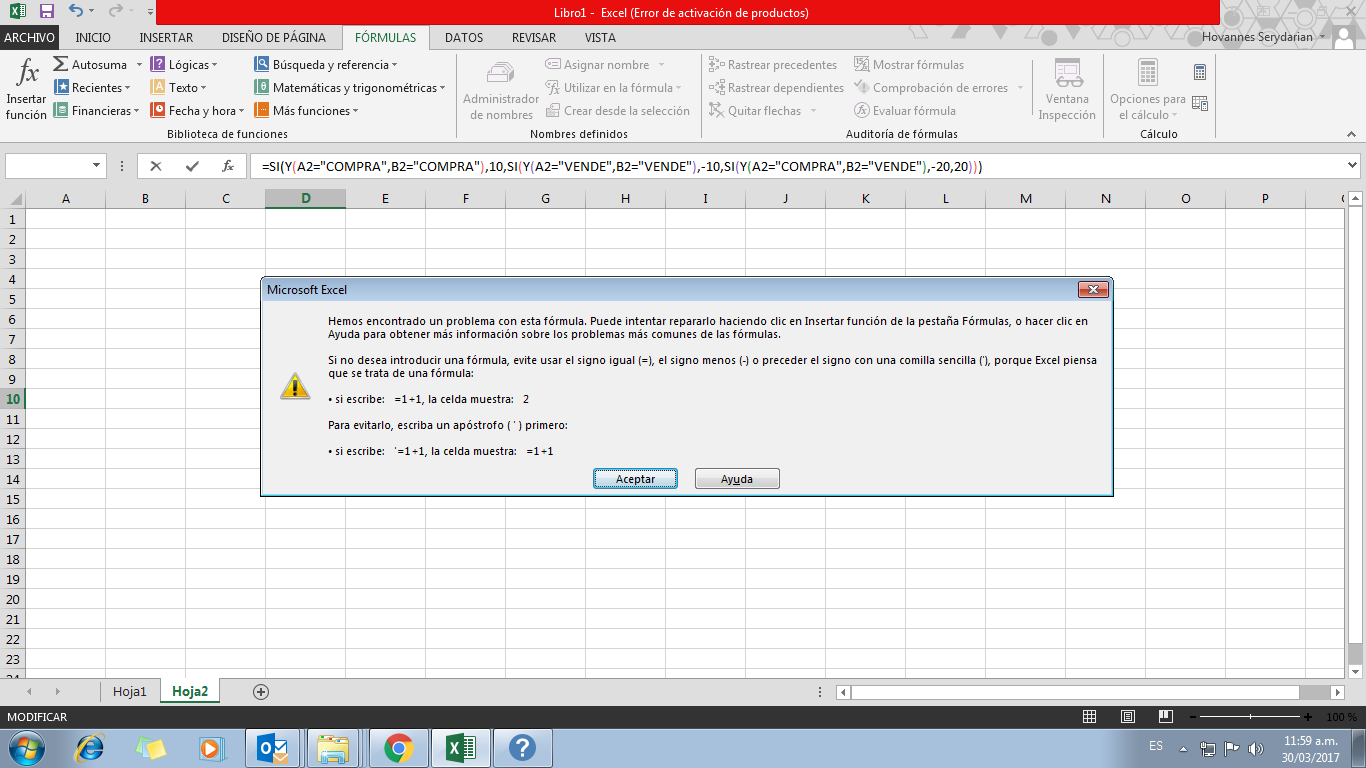Click Evaluar fórmula
The width and height of the screenshot is (1366, 768).
905,111
